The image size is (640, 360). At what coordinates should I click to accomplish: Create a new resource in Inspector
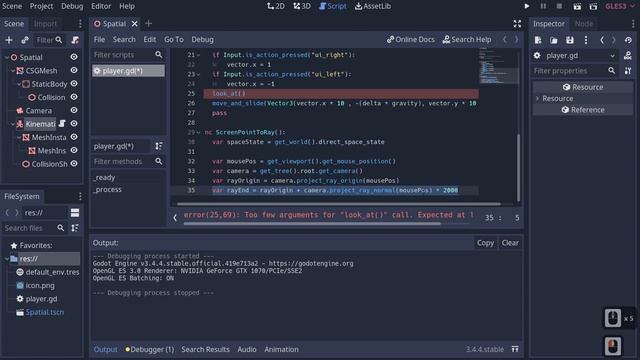click(x=538, y=40)
